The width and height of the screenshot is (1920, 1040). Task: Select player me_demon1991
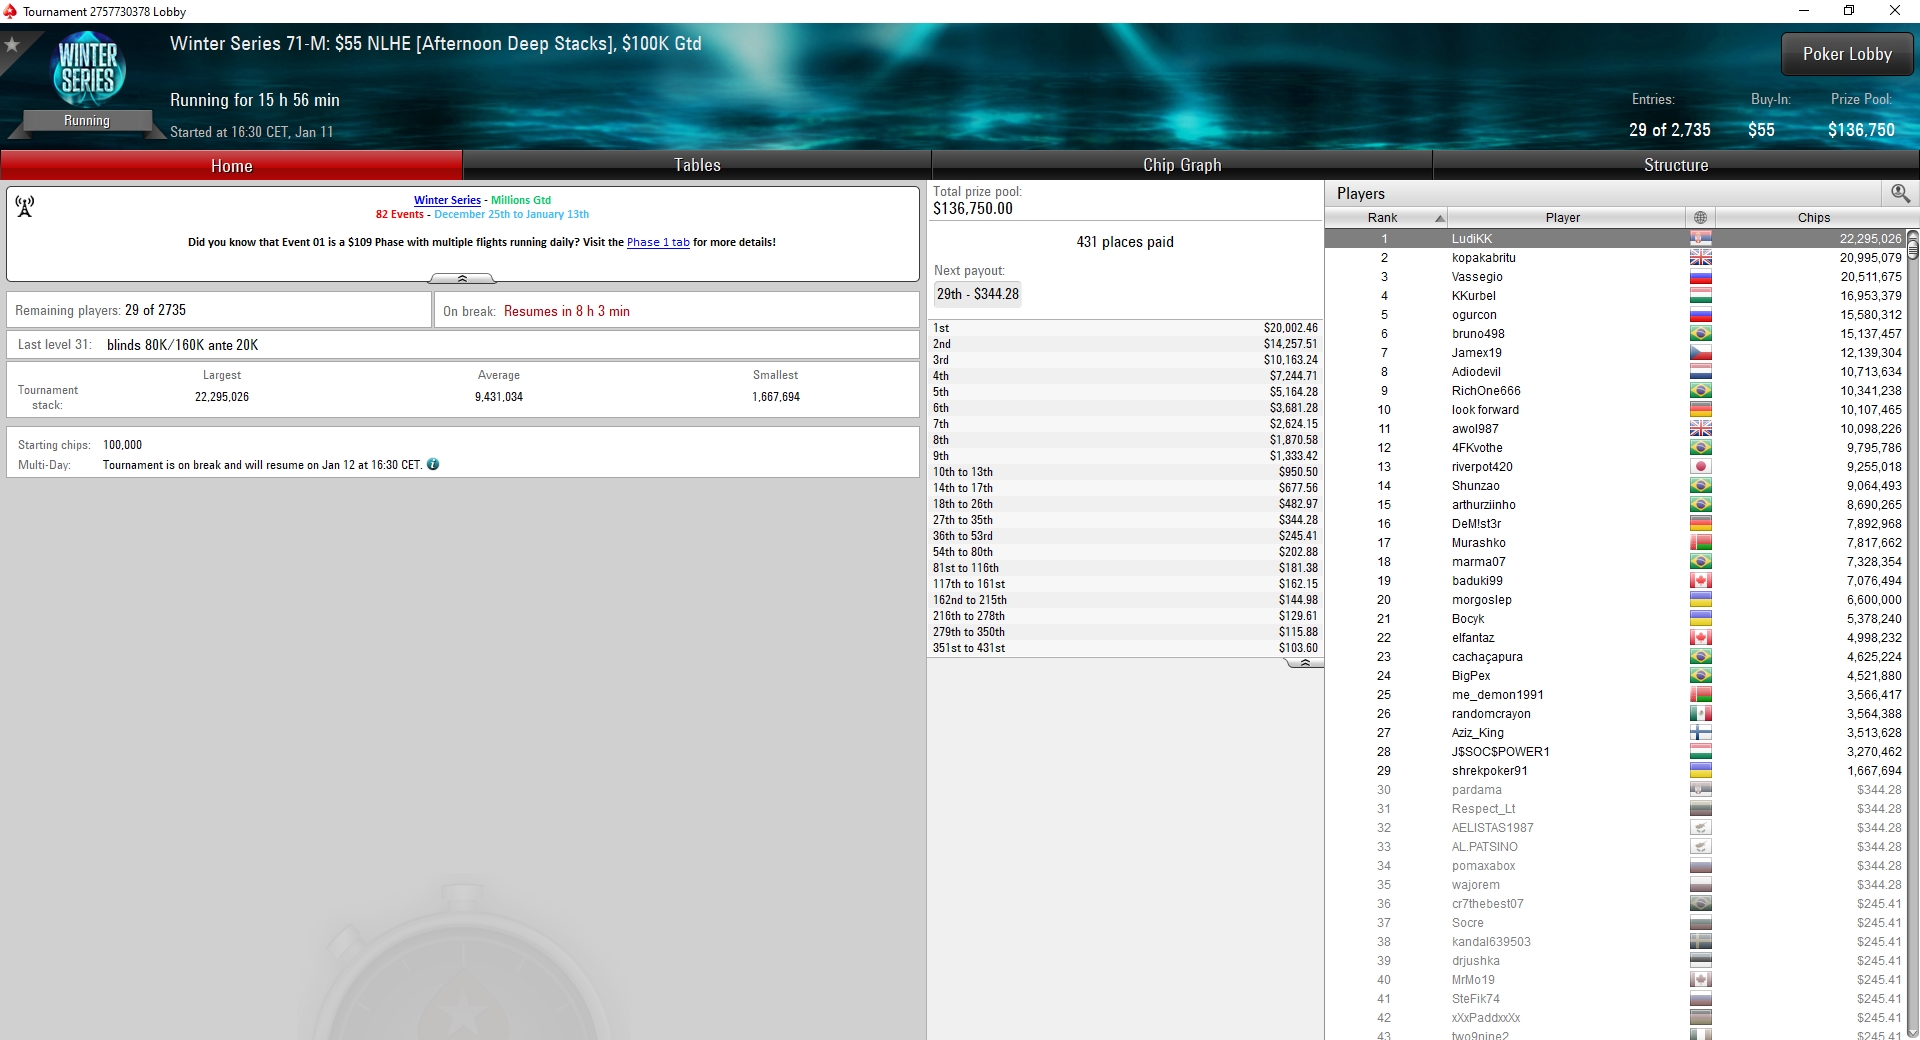(1615, 695)
